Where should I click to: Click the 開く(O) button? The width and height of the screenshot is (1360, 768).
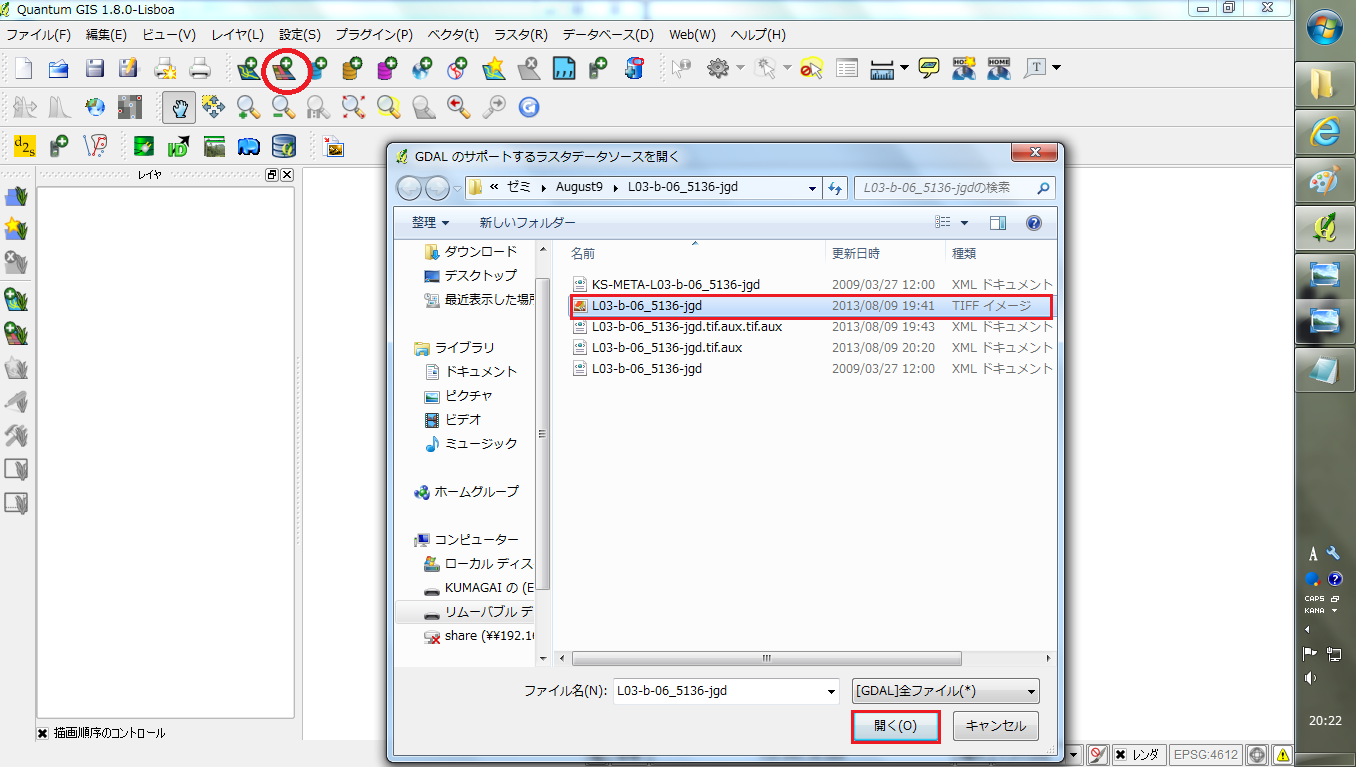tap(895, 726)
